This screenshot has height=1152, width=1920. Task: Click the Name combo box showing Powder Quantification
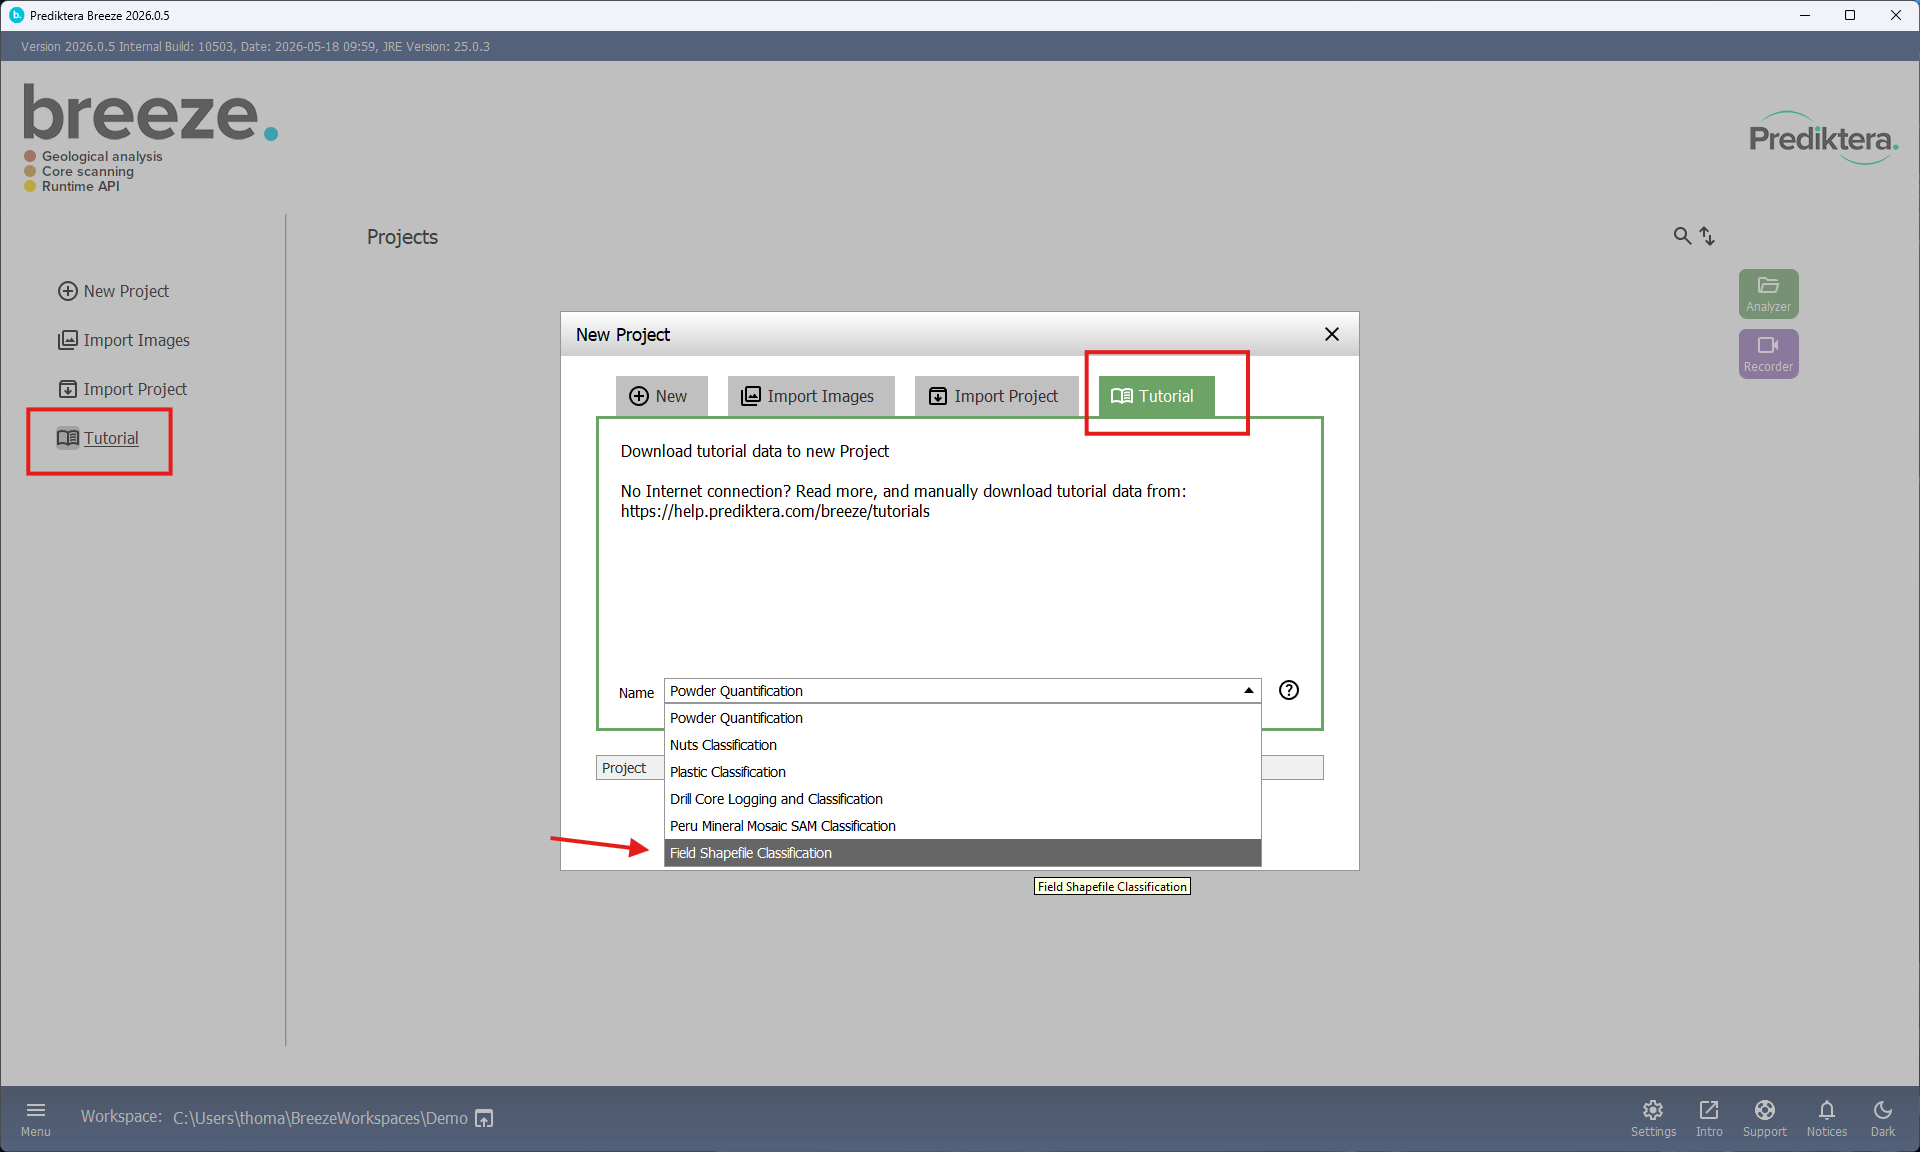[962, 690]
